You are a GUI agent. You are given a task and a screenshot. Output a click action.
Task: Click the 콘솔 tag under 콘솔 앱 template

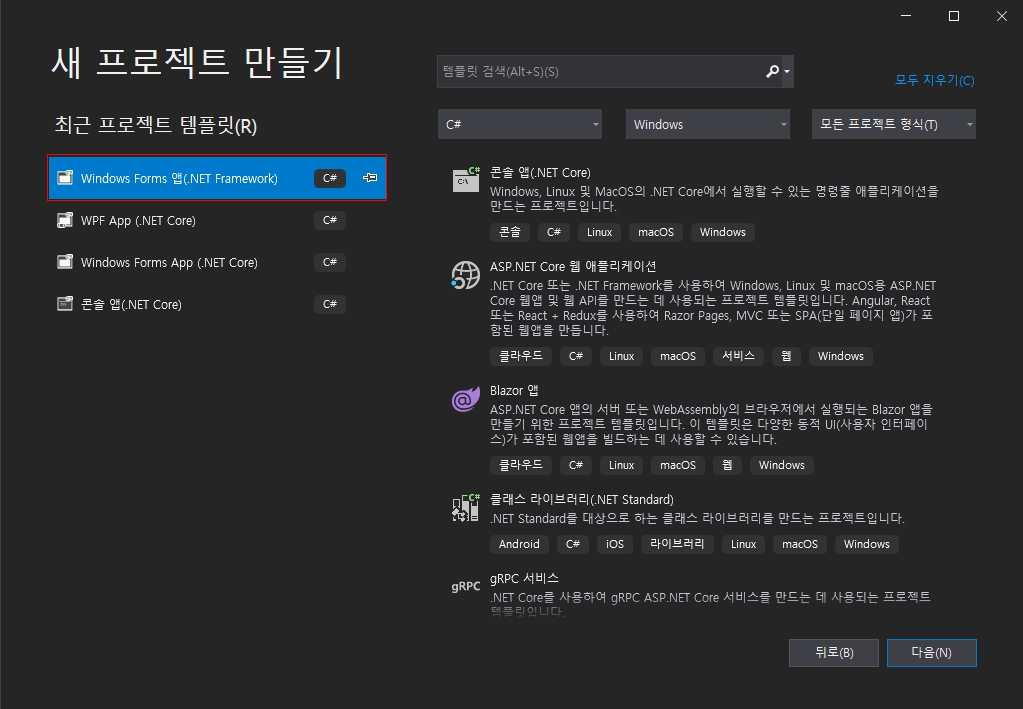point(510,232)
